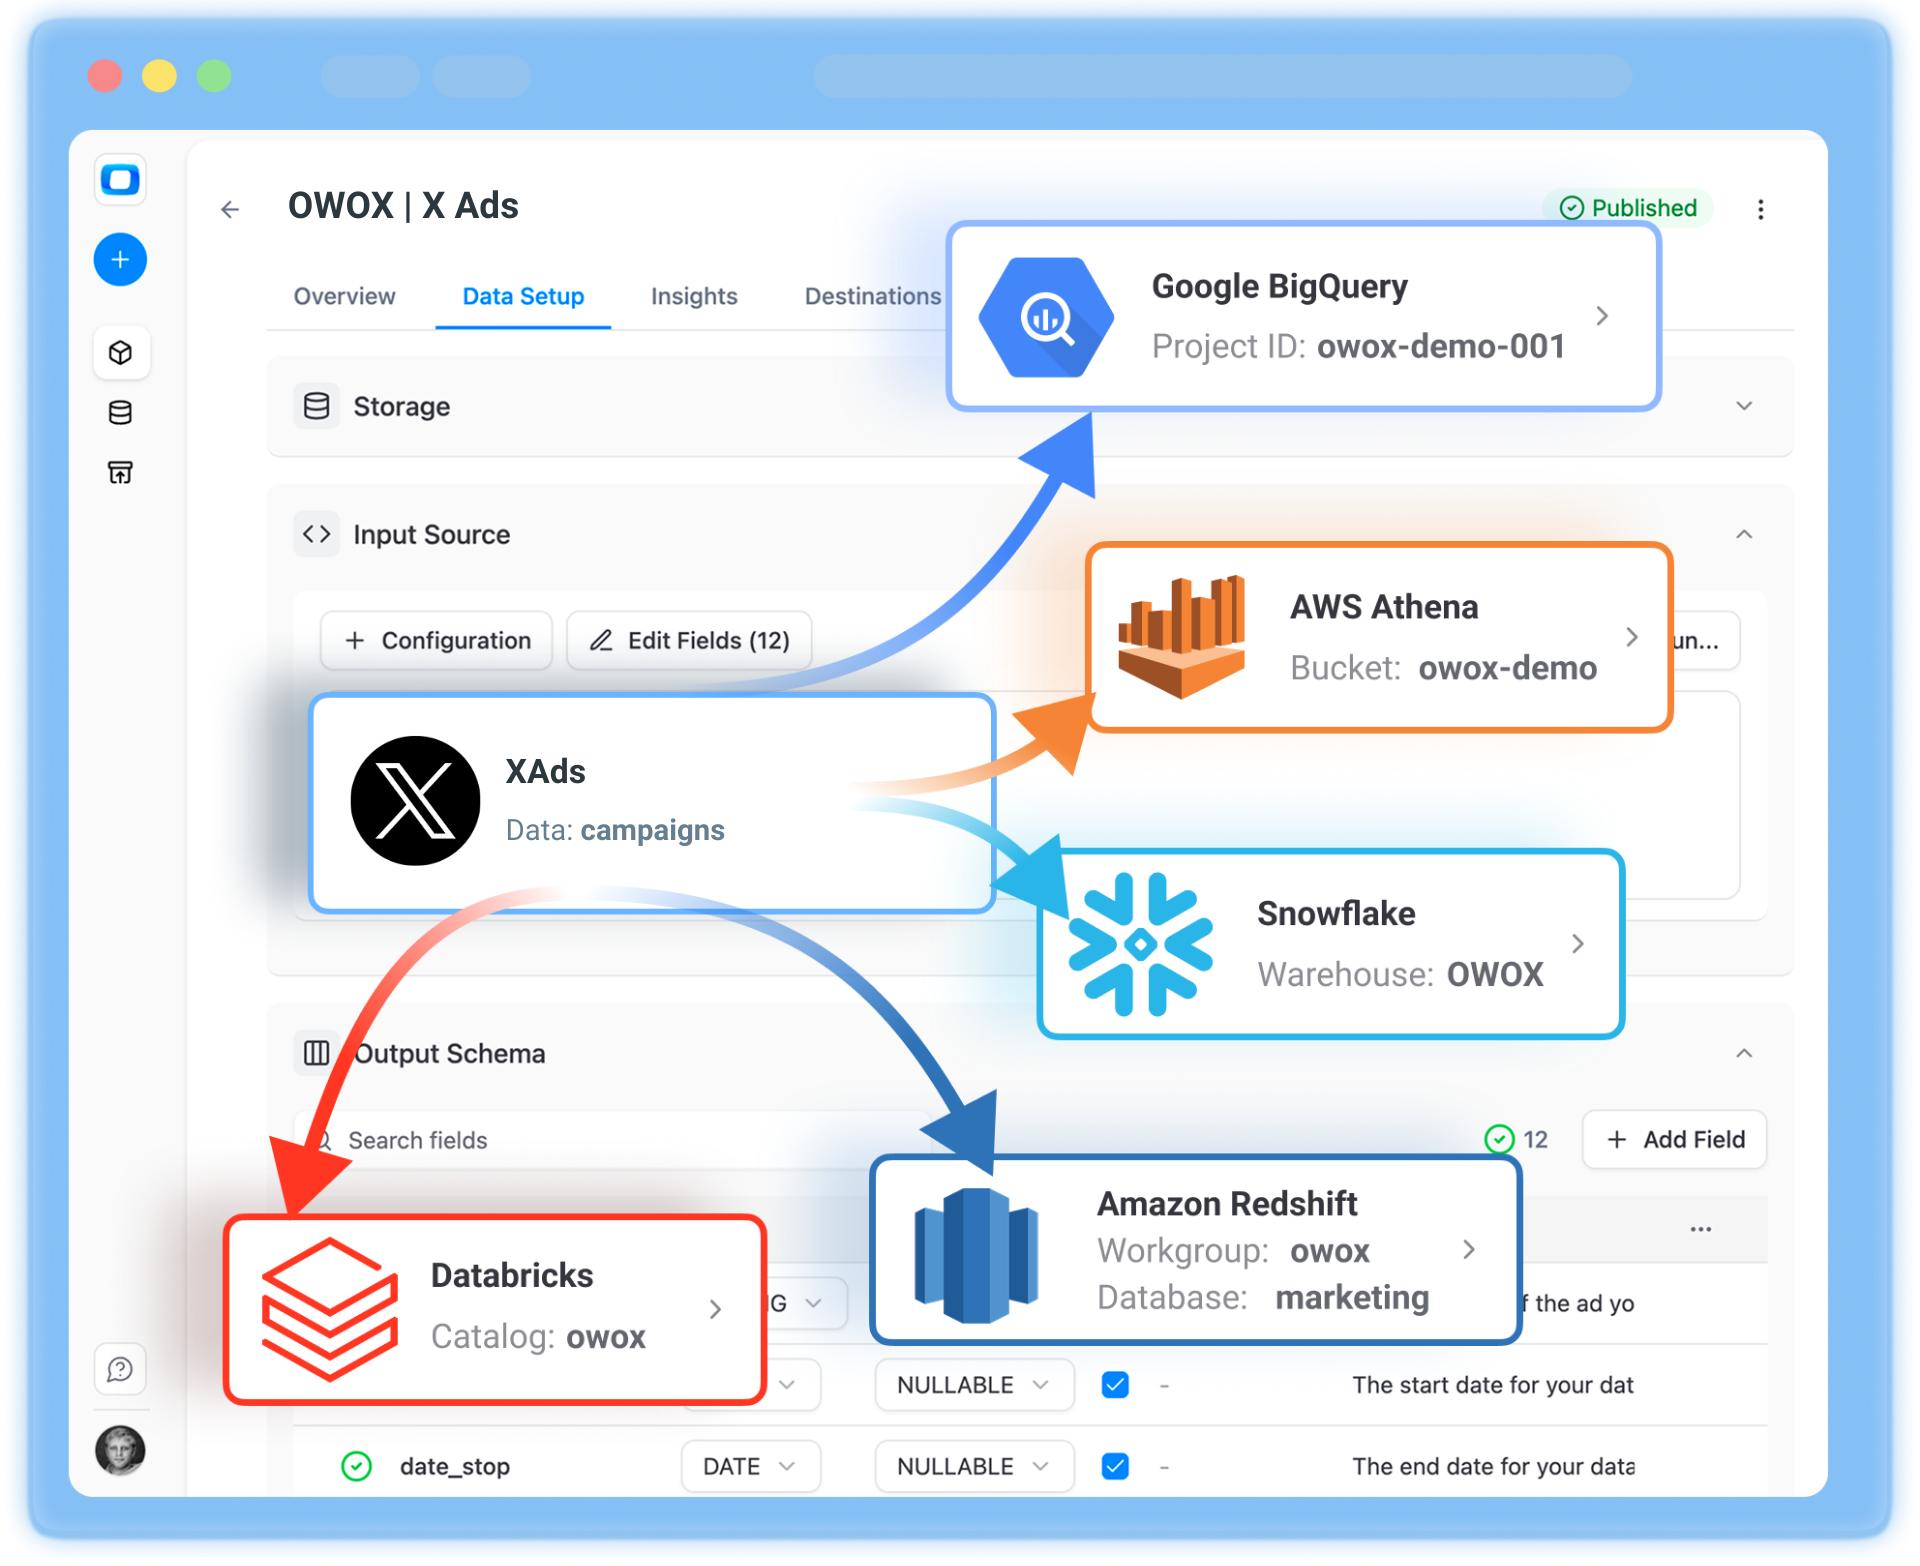Image resolution: width=1920 pixels, height=1566 pixels.
Task: Switch to the Insights tab
Action: [x=693, y=296]
